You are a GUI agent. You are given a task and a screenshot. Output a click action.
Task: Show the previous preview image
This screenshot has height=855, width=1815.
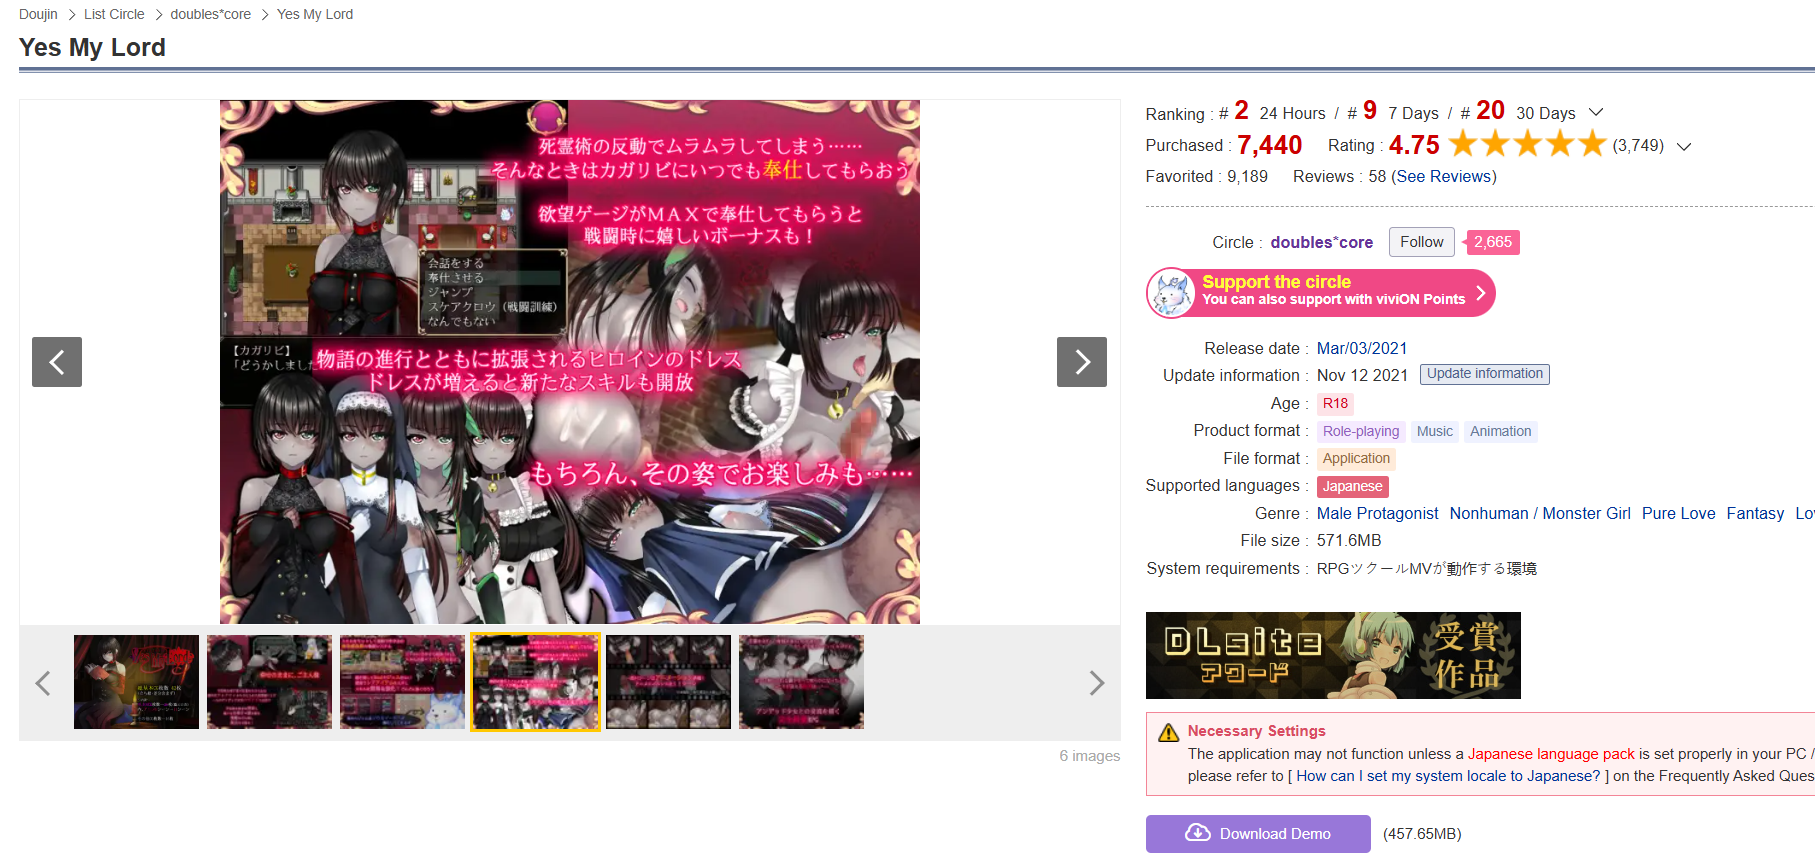pyautogui.click(x=57, y=362)
